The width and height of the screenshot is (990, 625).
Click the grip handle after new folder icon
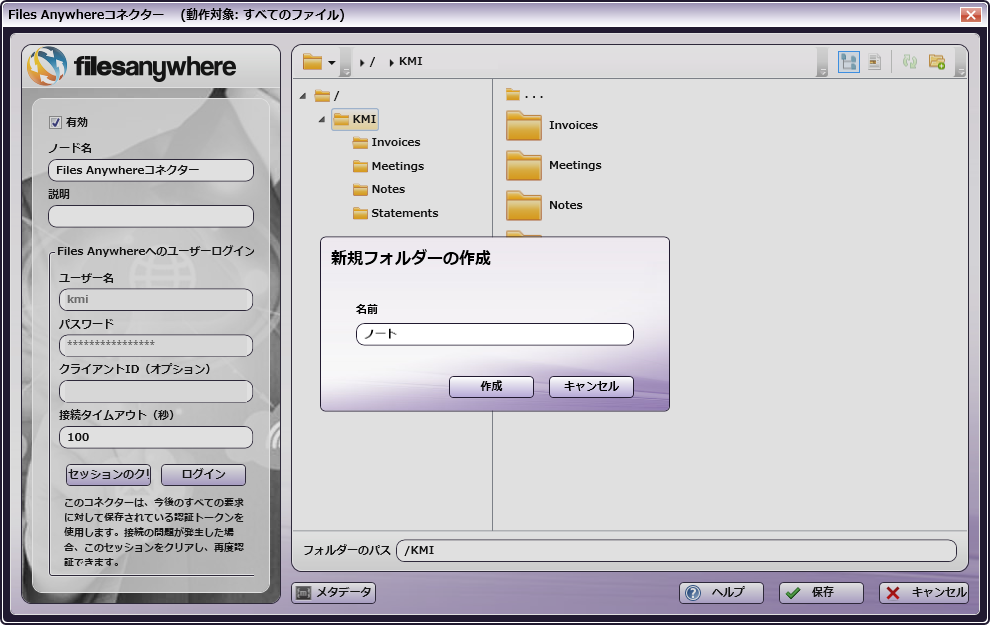pyautogui.click(x=960, y=62)
